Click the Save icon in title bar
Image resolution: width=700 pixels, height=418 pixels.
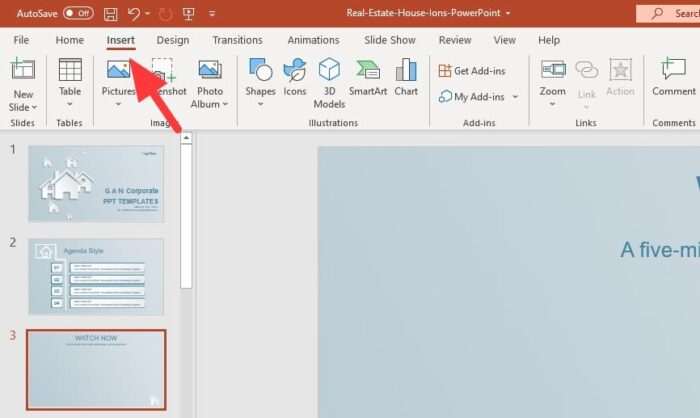click(111, 14)
